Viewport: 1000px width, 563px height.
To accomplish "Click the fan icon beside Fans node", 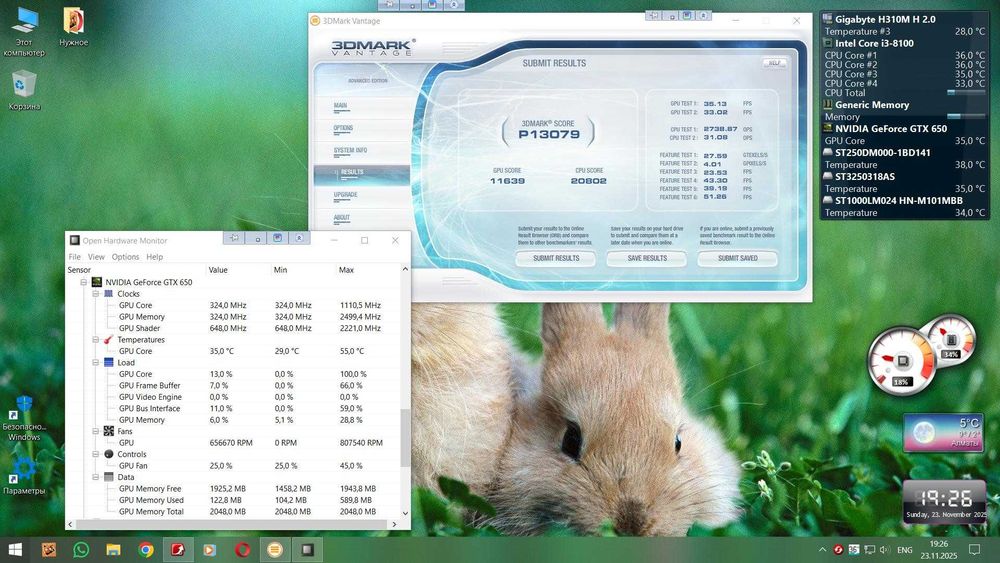I will [108, 431].
